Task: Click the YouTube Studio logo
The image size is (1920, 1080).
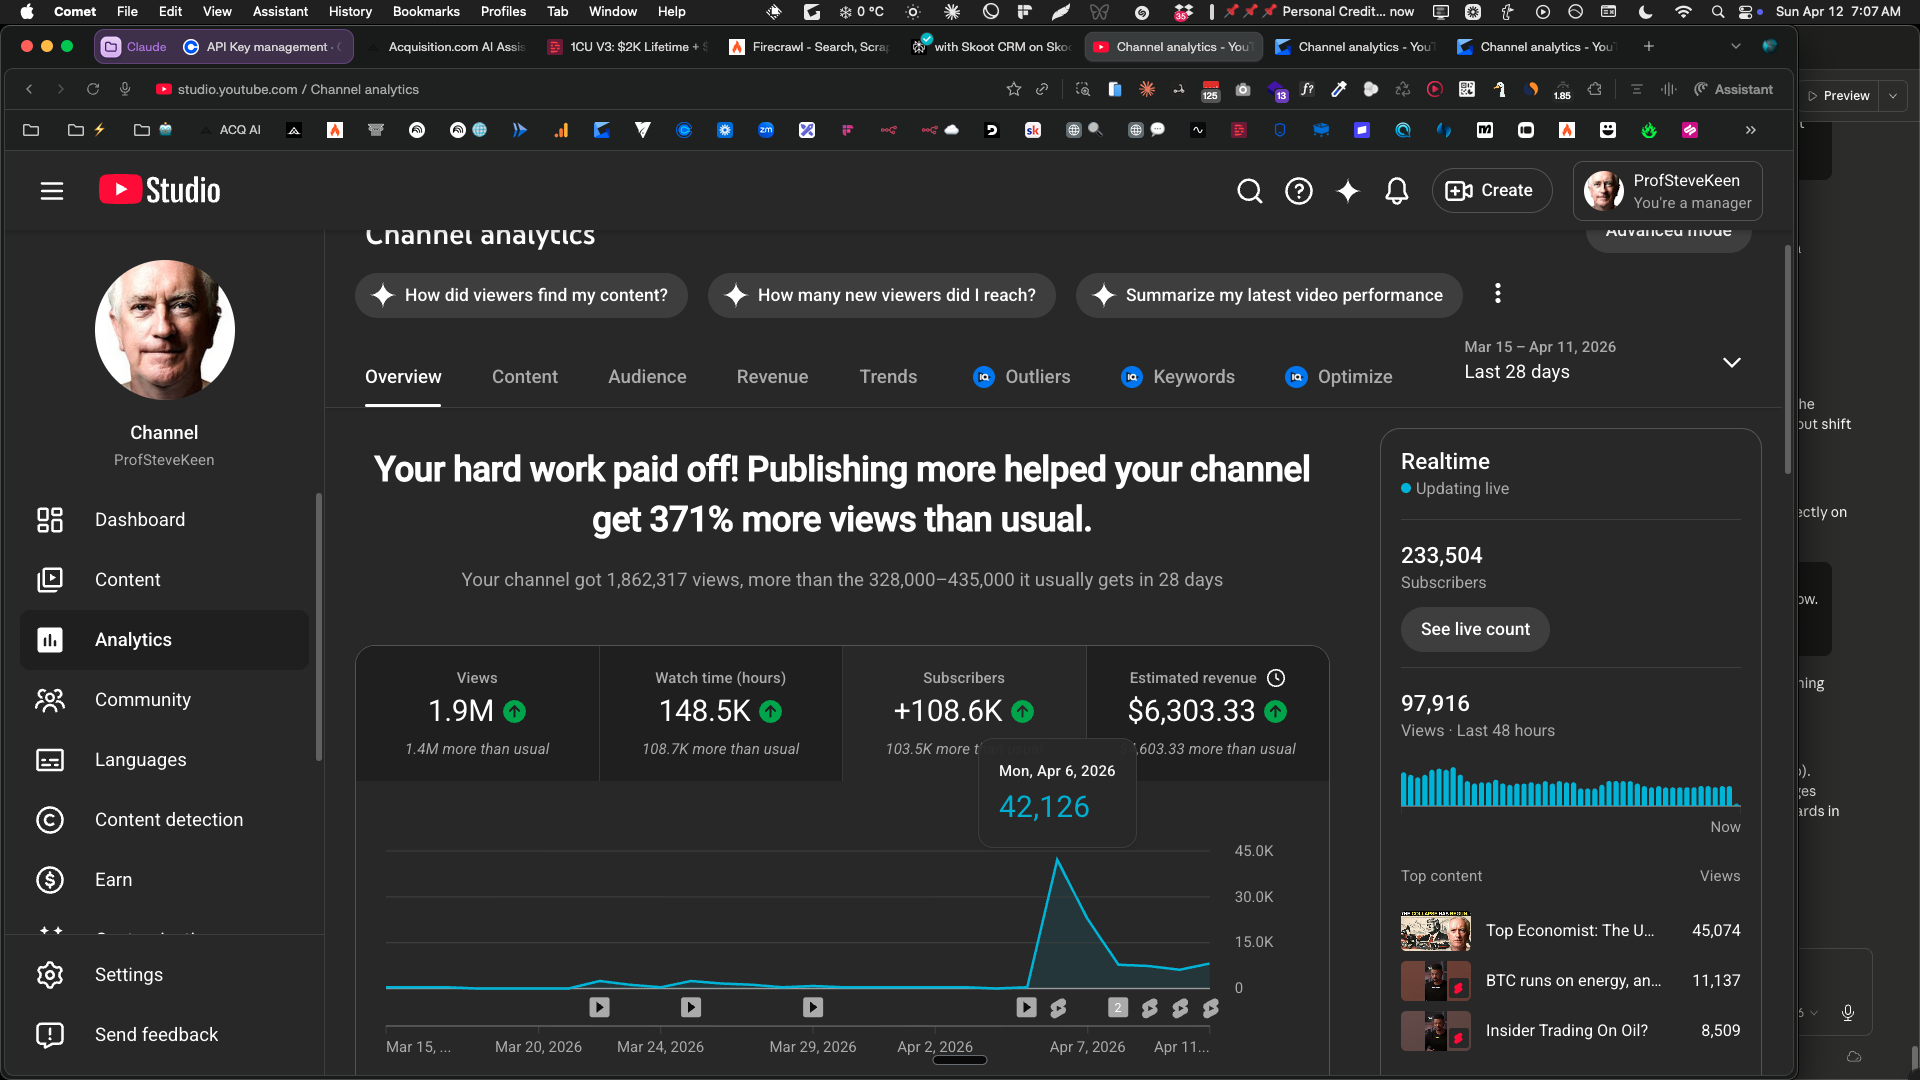Action: click(160, 190)
